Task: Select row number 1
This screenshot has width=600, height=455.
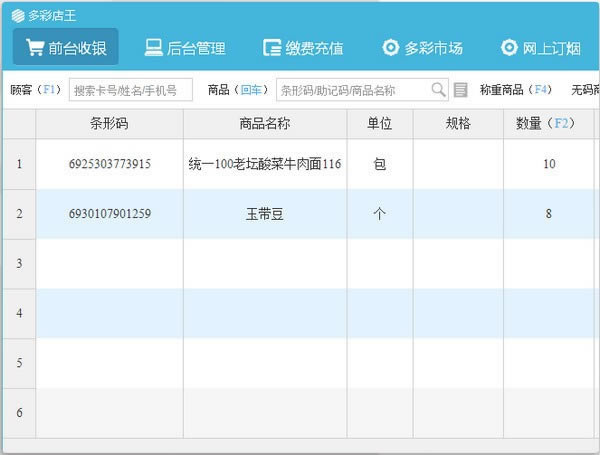Action: pyautogui.click(x=19, y=164)
